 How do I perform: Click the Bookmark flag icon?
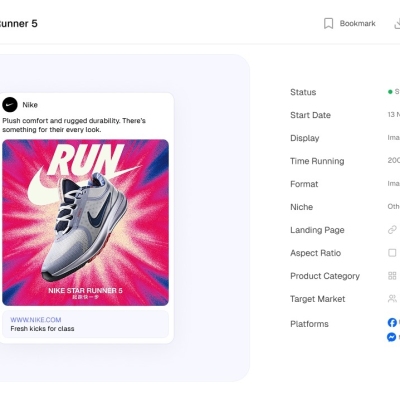tap(328, 23)
